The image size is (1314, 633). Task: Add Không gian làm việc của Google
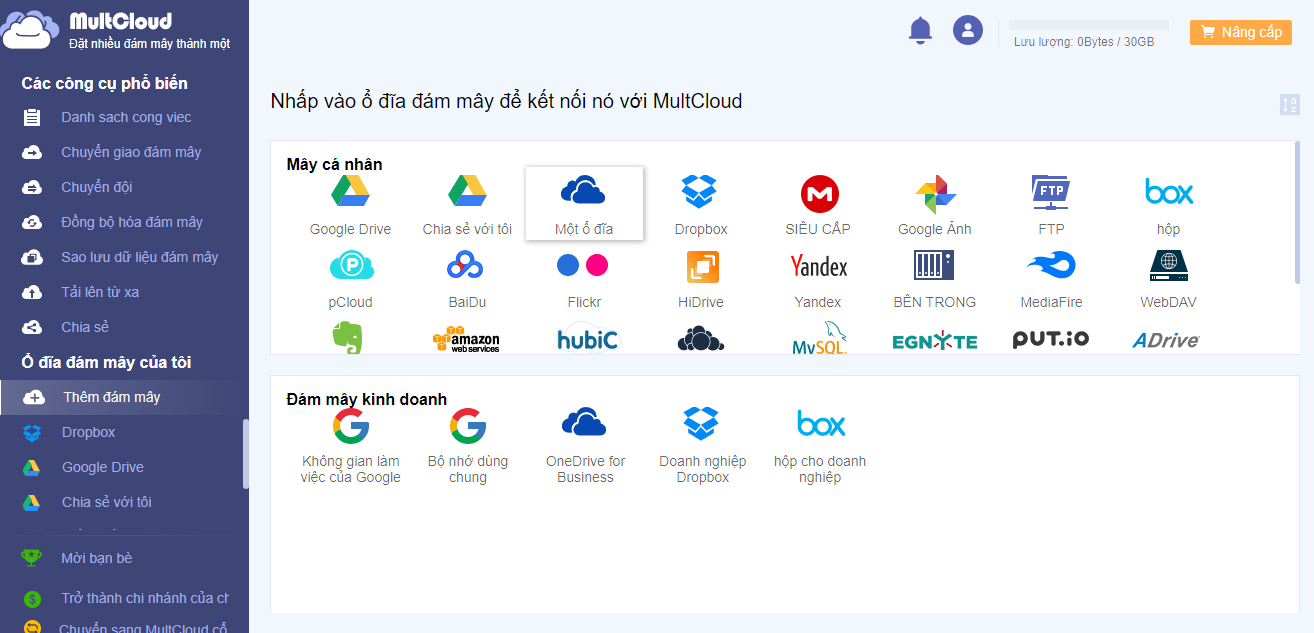coord(351,446)
